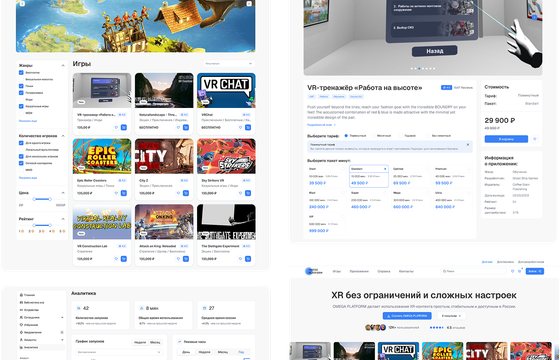Open Приложения in landing page navigation
The image size is (560, 360).
(359, 271)
